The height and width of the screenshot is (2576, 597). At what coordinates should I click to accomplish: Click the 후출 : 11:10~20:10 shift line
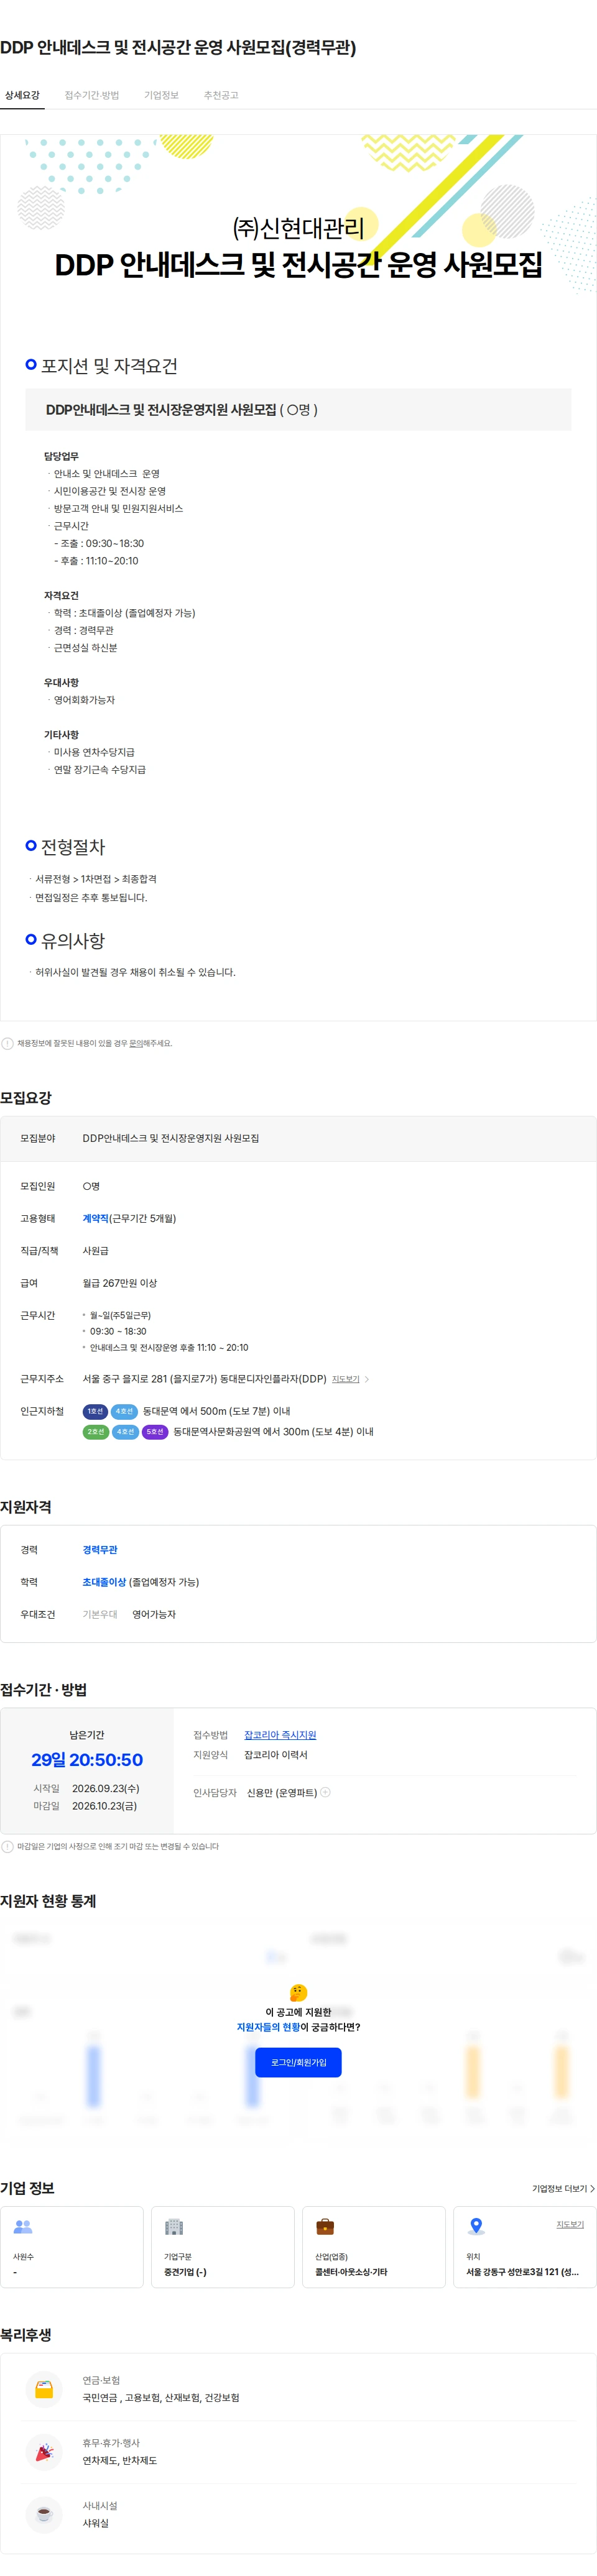tap(96, 561)
